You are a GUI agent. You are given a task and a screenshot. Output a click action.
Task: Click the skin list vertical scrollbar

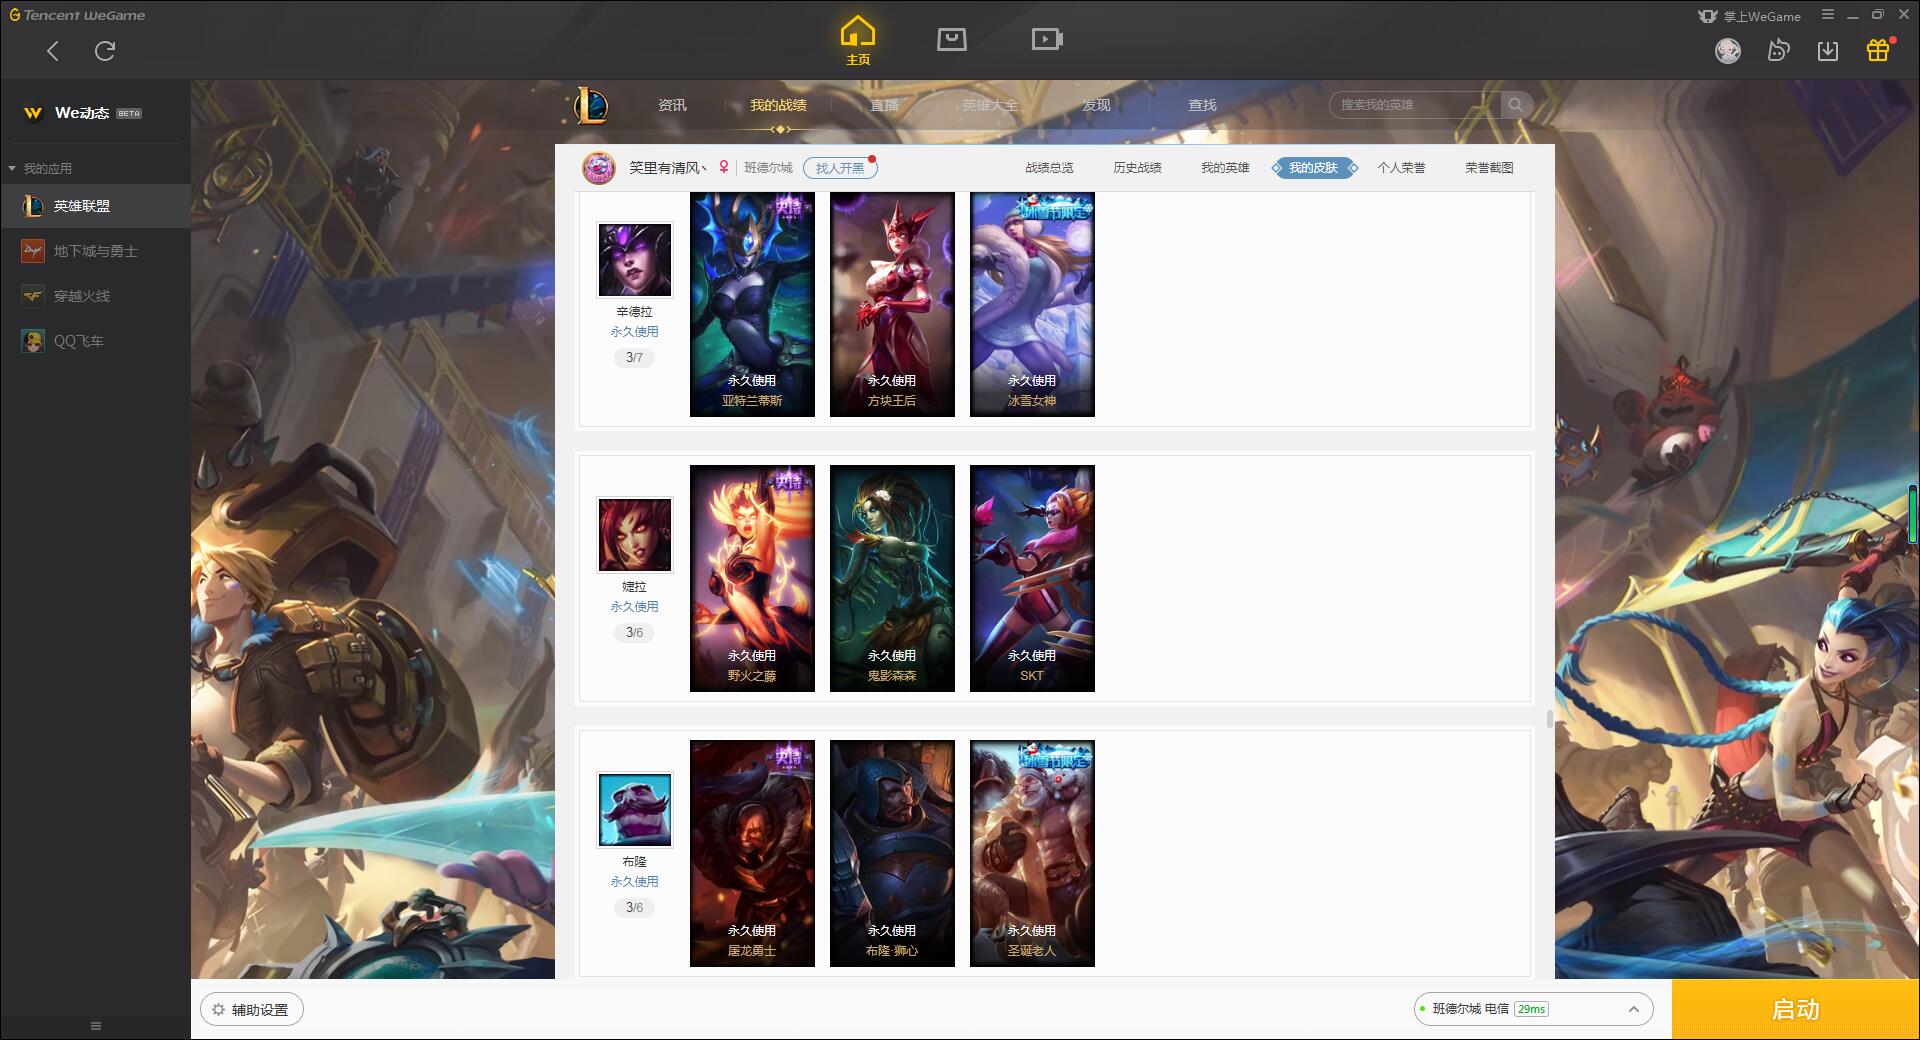click(1549, 719)
